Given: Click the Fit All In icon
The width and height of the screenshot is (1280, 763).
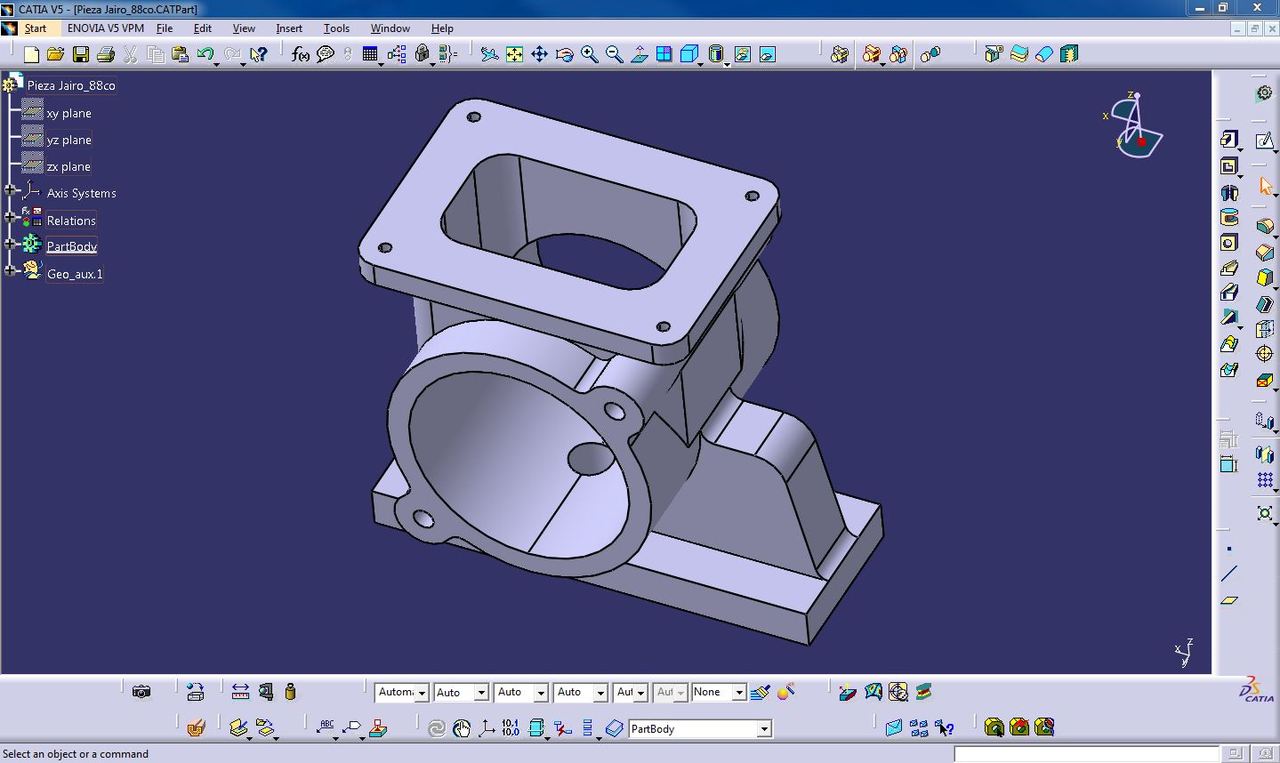Looking at the screenshot, I should pyautogui.click(x=514, y=54).
